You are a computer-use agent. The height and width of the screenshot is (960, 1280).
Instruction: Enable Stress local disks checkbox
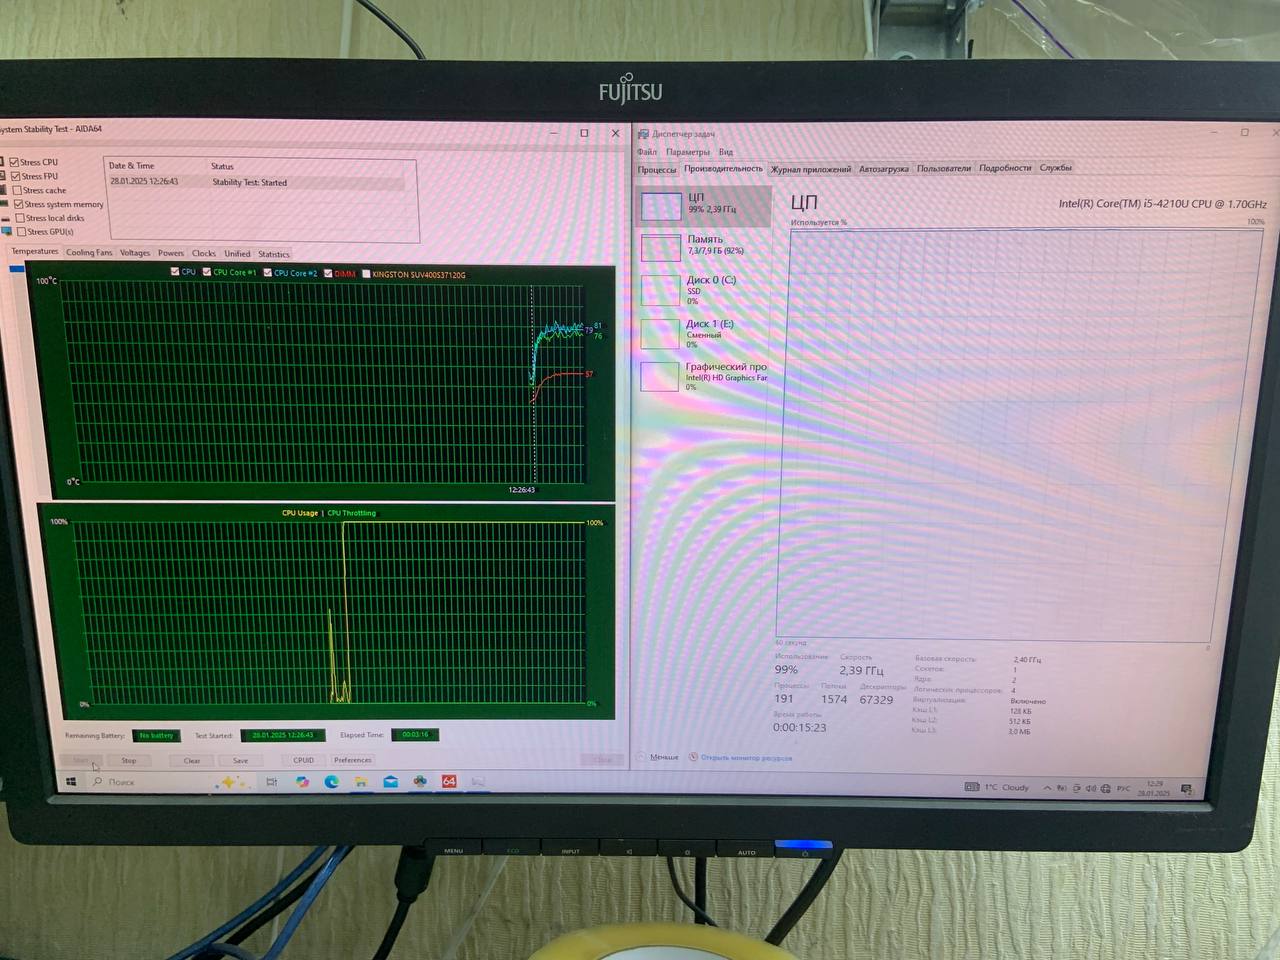click(20, 218)
